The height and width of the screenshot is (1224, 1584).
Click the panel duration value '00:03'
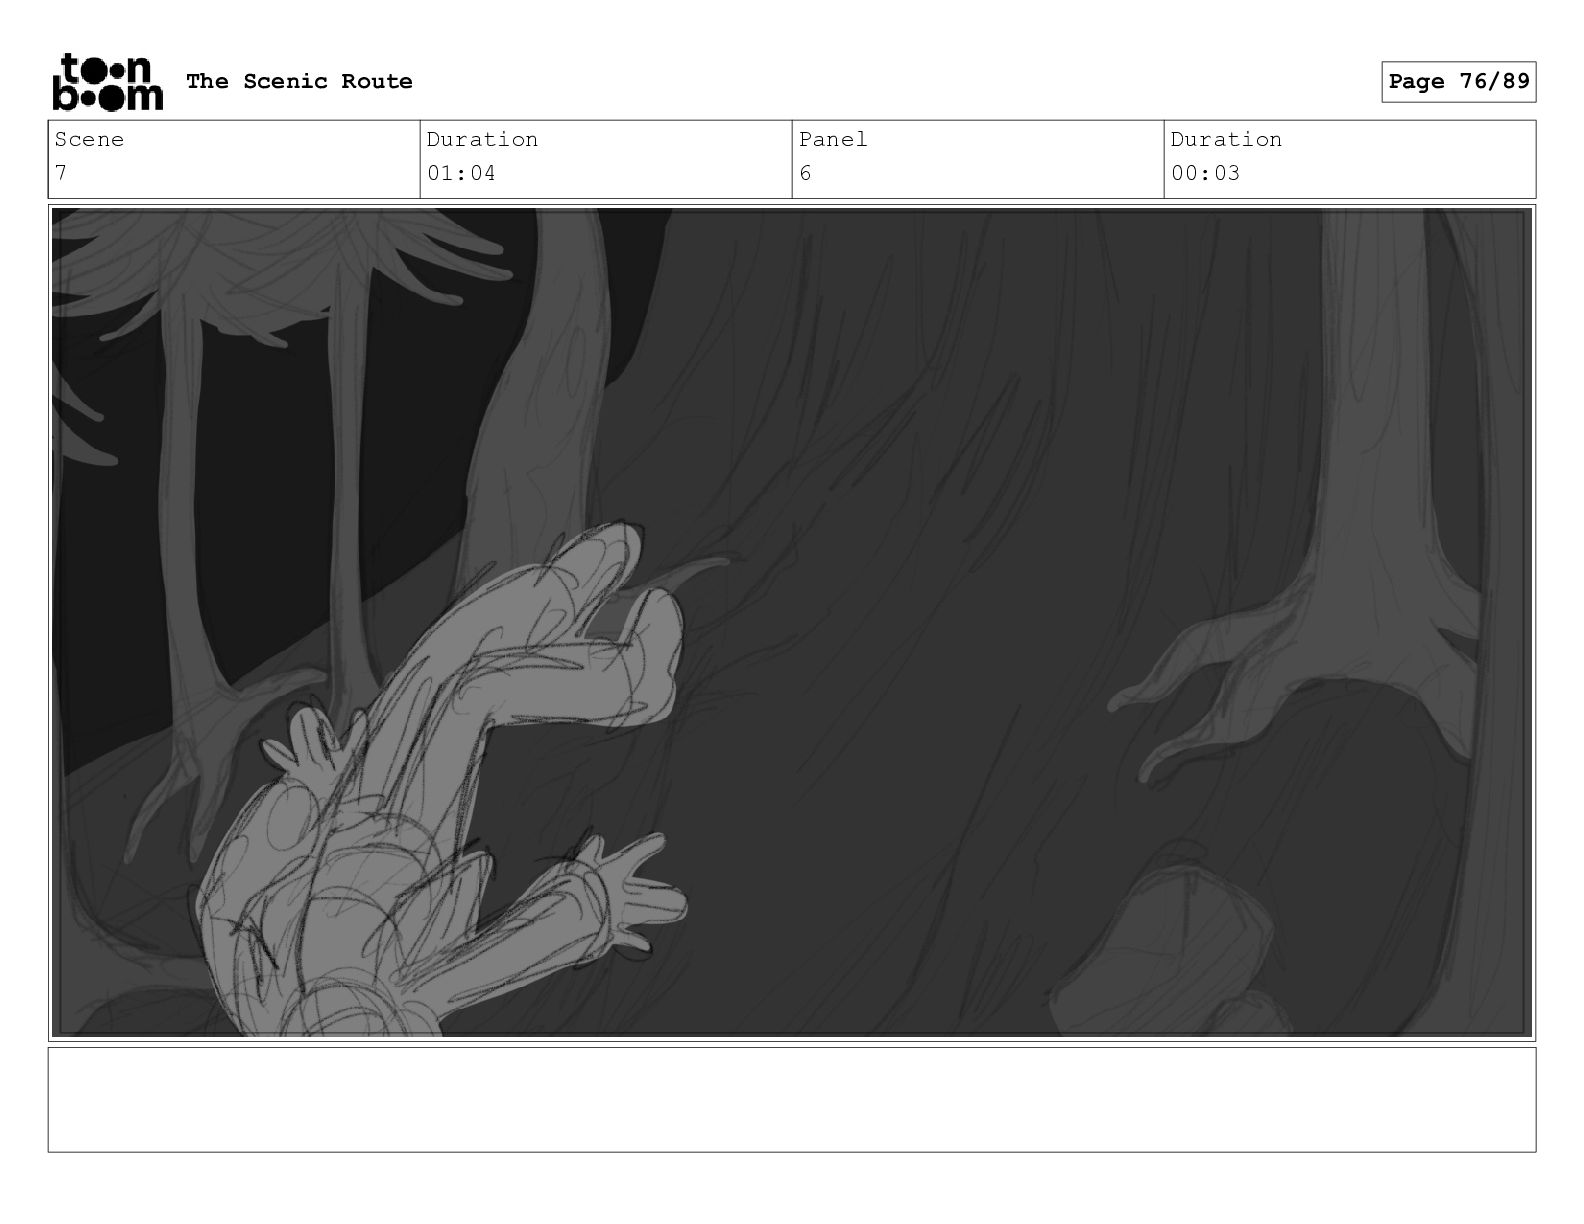point(1205,173)
